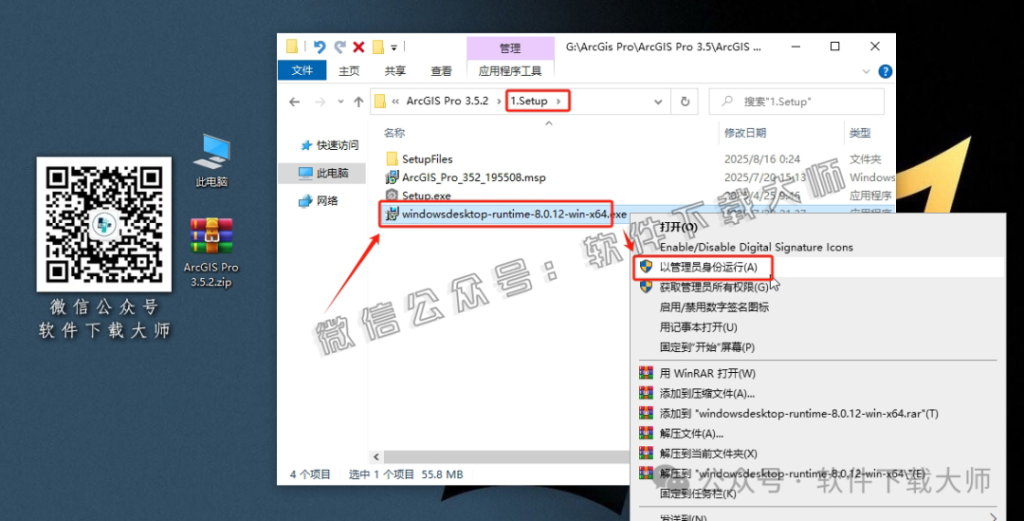The width and height of the screenshot is (1024, 521).
Task: Click the 1.Setup breadcrumb segment
Action: [x=529, y=101]
